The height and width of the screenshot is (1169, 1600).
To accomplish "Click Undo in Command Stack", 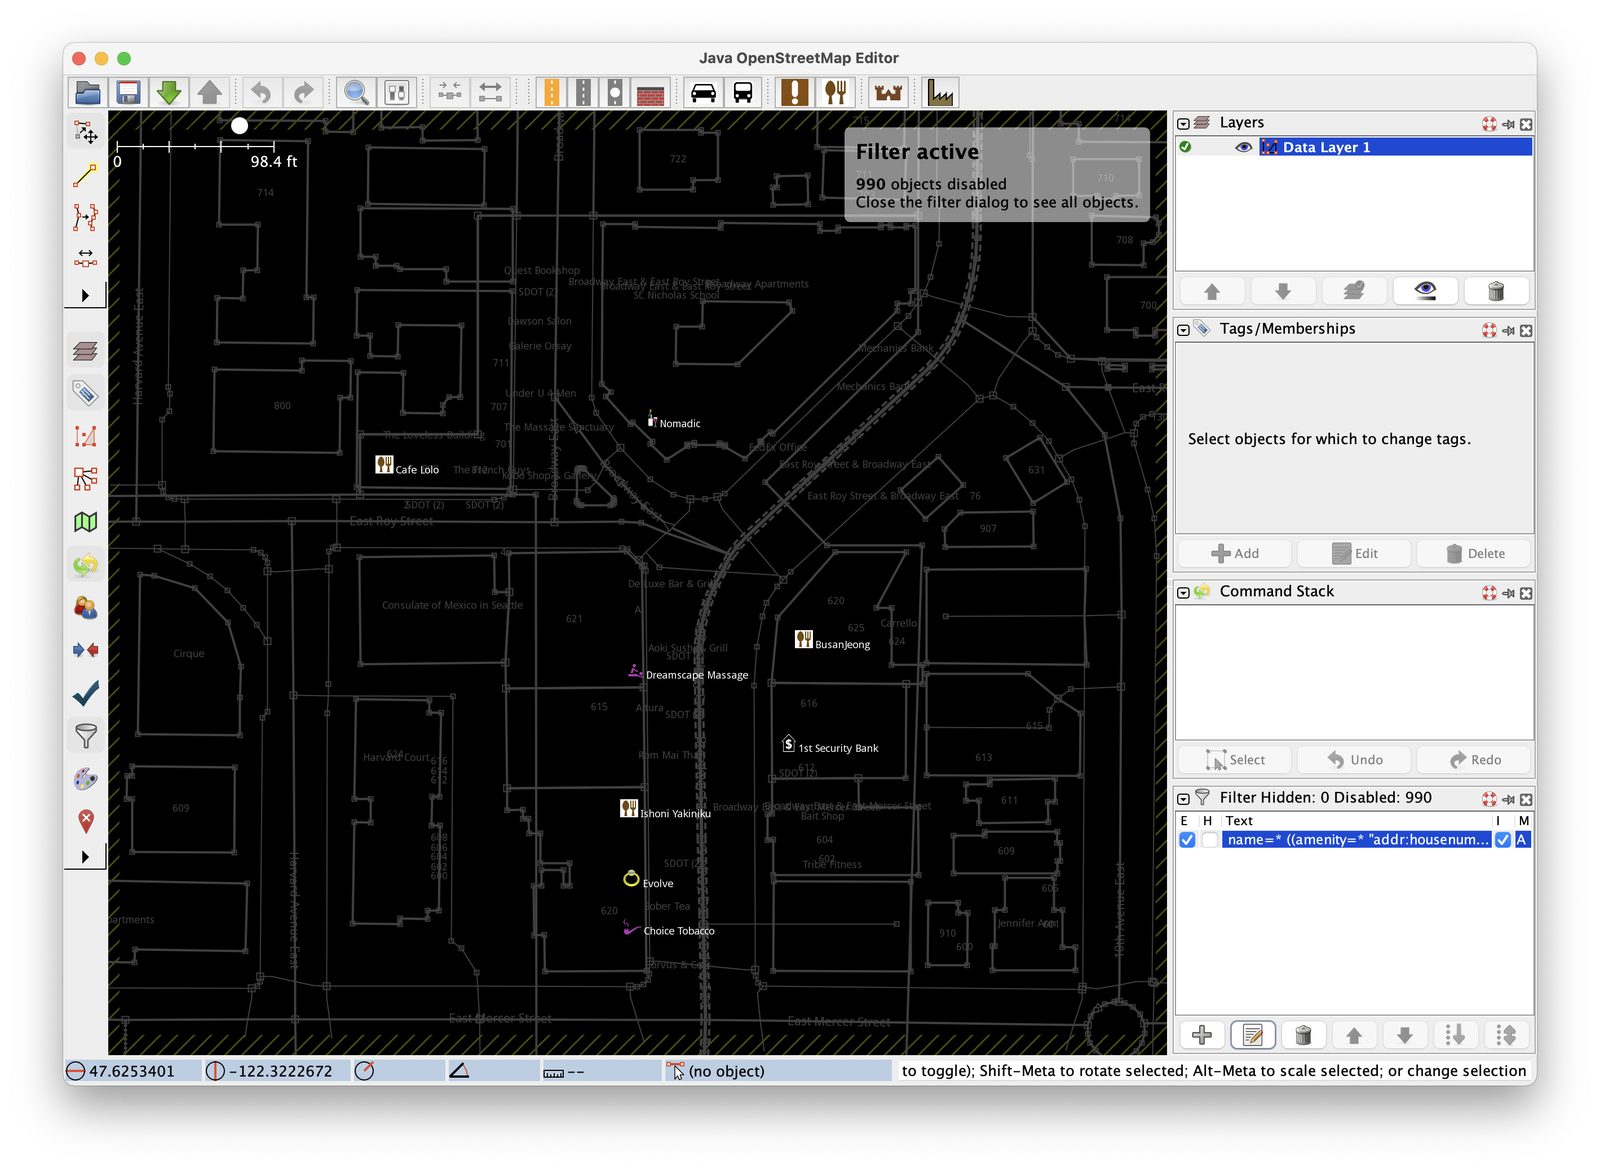I will [x=1355, y=760].
